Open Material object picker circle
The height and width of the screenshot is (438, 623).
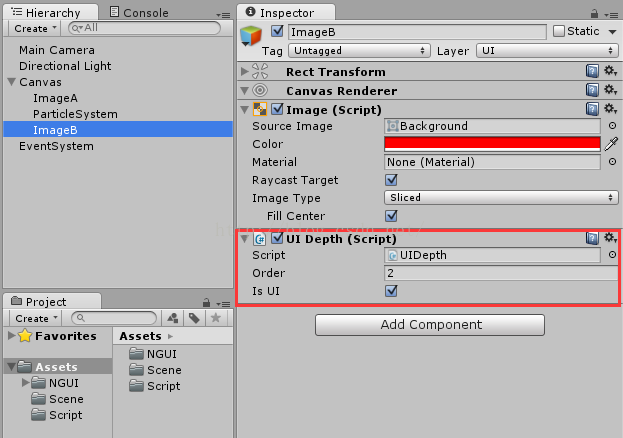pos(612,161)
